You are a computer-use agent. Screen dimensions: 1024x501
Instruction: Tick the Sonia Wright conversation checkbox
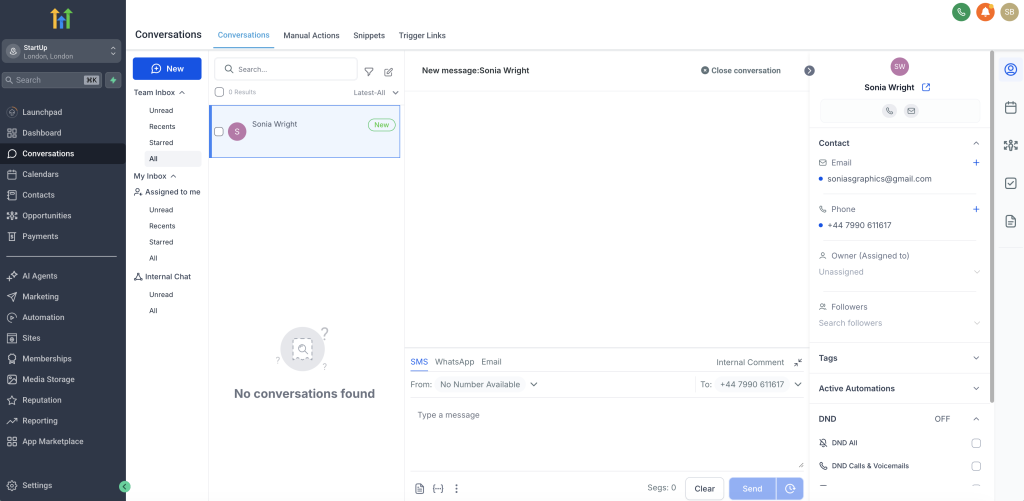point(219,131)
